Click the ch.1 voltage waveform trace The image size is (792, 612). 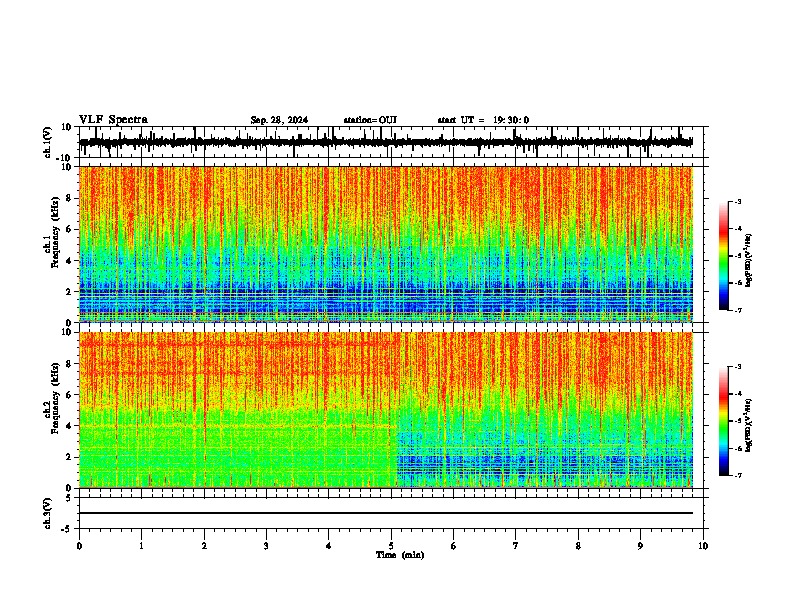385,142
